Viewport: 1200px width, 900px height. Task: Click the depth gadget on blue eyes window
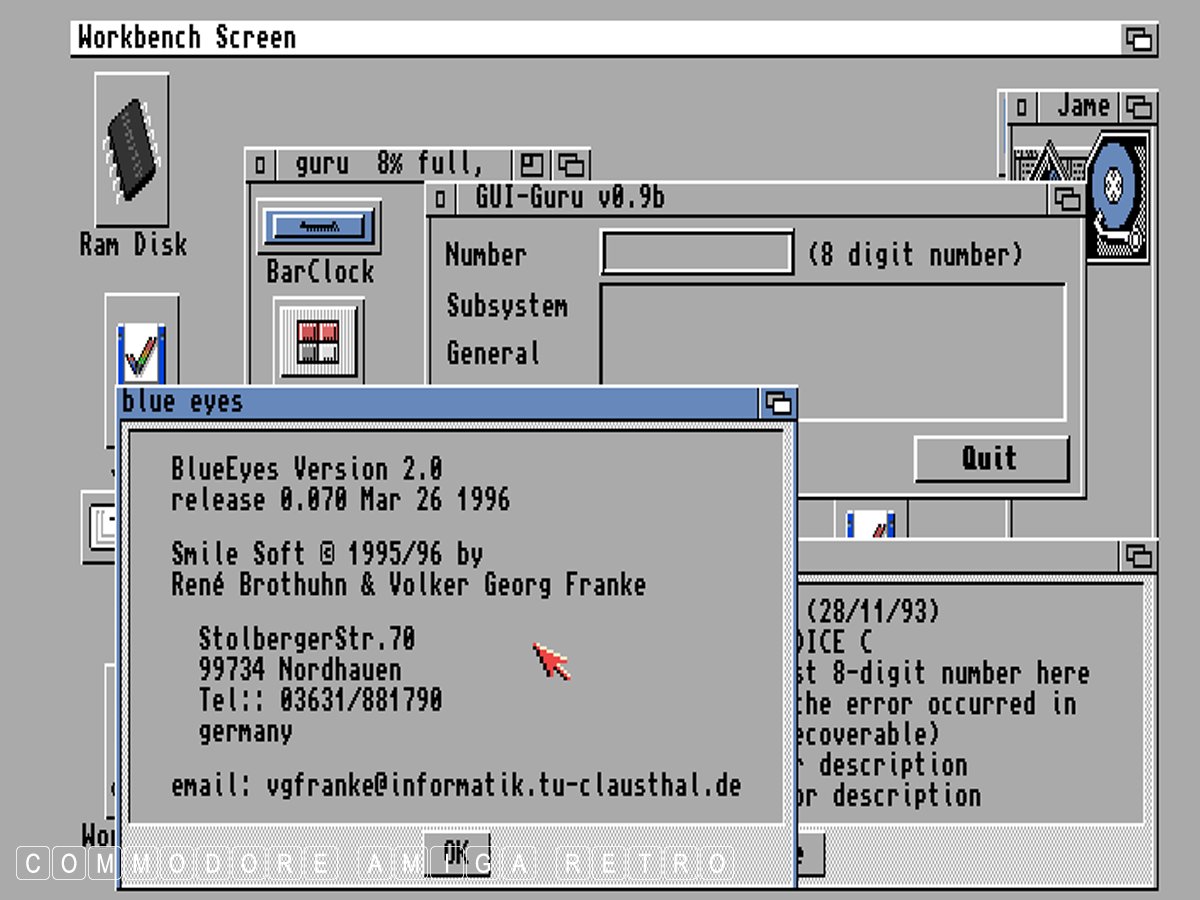click(x=778, y=403)
